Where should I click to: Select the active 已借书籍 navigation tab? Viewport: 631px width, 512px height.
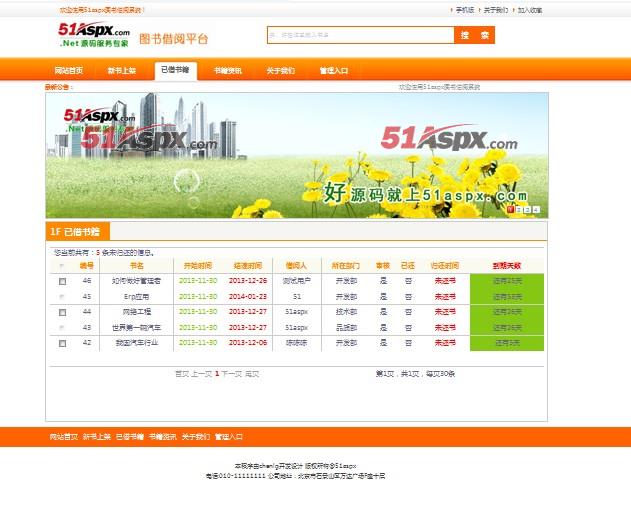[175, 70]
